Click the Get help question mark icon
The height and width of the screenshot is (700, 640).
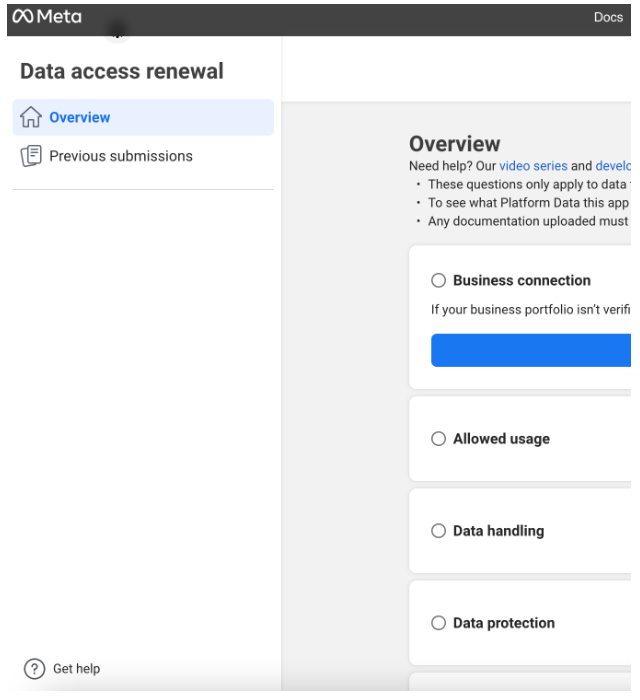coord(34,669)
